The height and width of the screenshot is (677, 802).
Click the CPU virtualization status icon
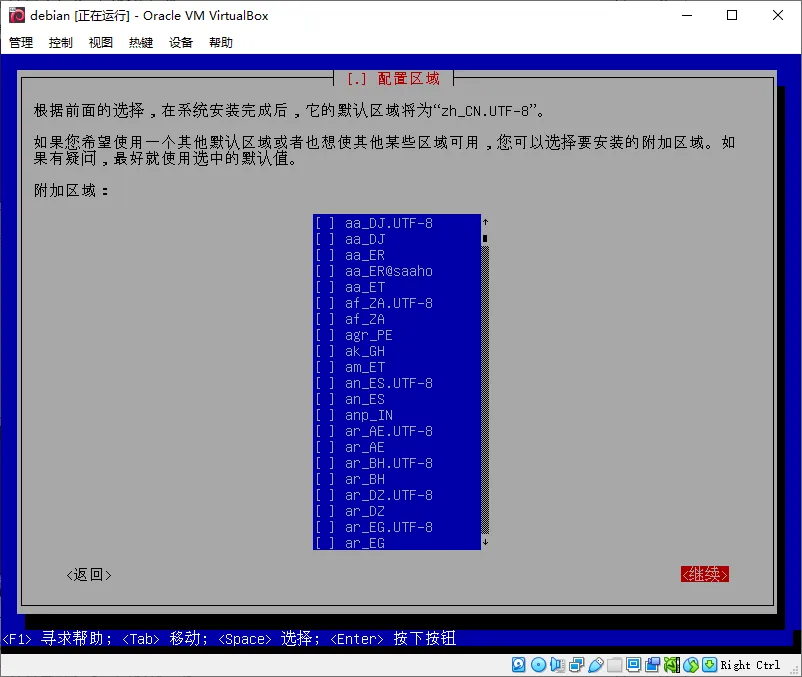(x=672, y=665)
